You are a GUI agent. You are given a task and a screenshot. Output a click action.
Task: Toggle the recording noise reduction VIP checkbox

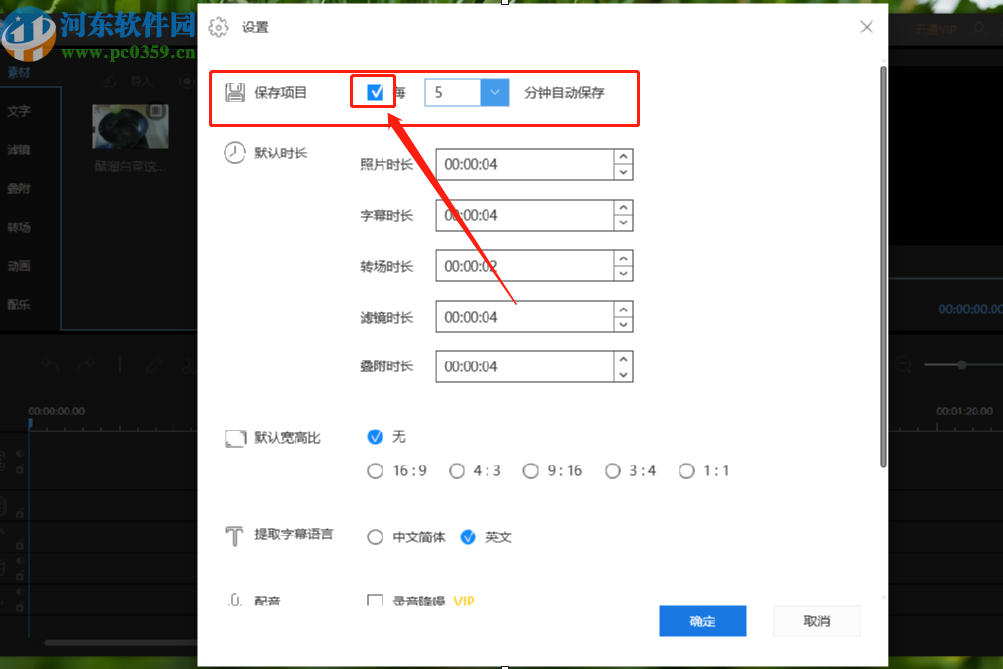375,601
